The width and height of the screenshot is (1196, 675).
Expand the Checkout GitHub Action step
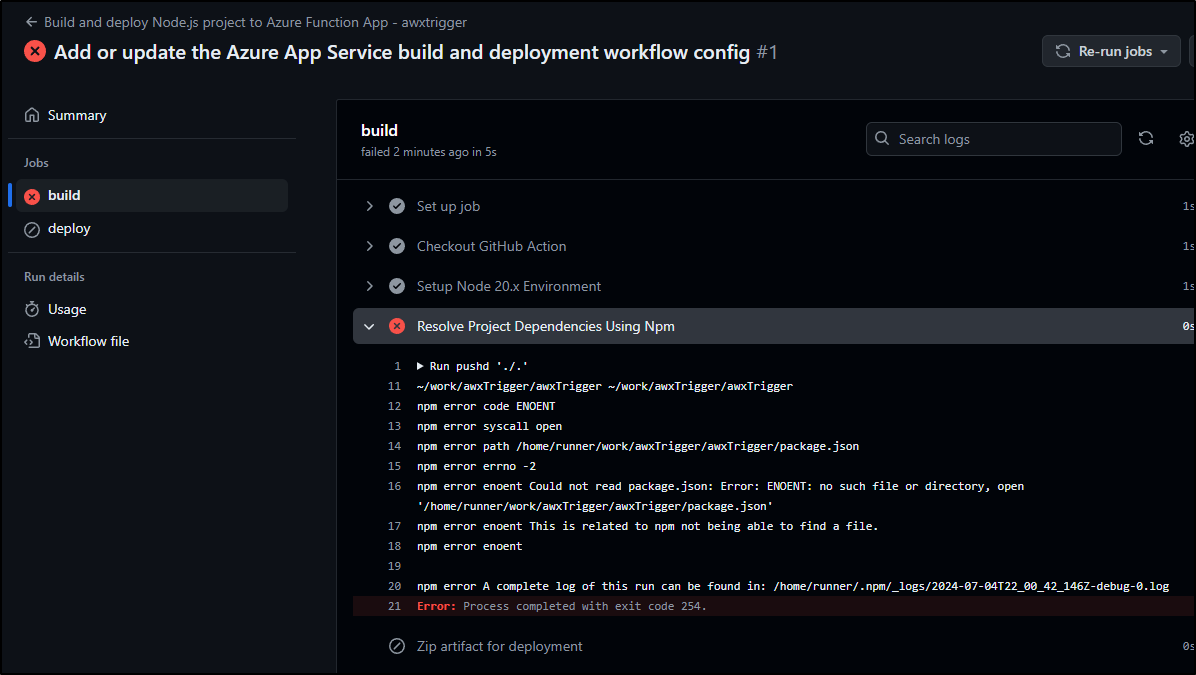[370, 246]
